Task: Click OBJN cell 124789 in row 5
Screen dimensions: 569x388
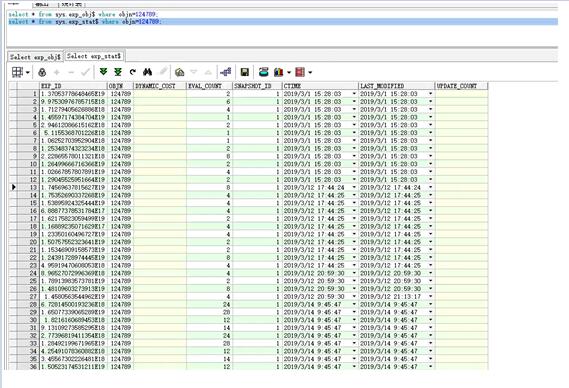Action: pyautogui.click(x=120, y=125)
